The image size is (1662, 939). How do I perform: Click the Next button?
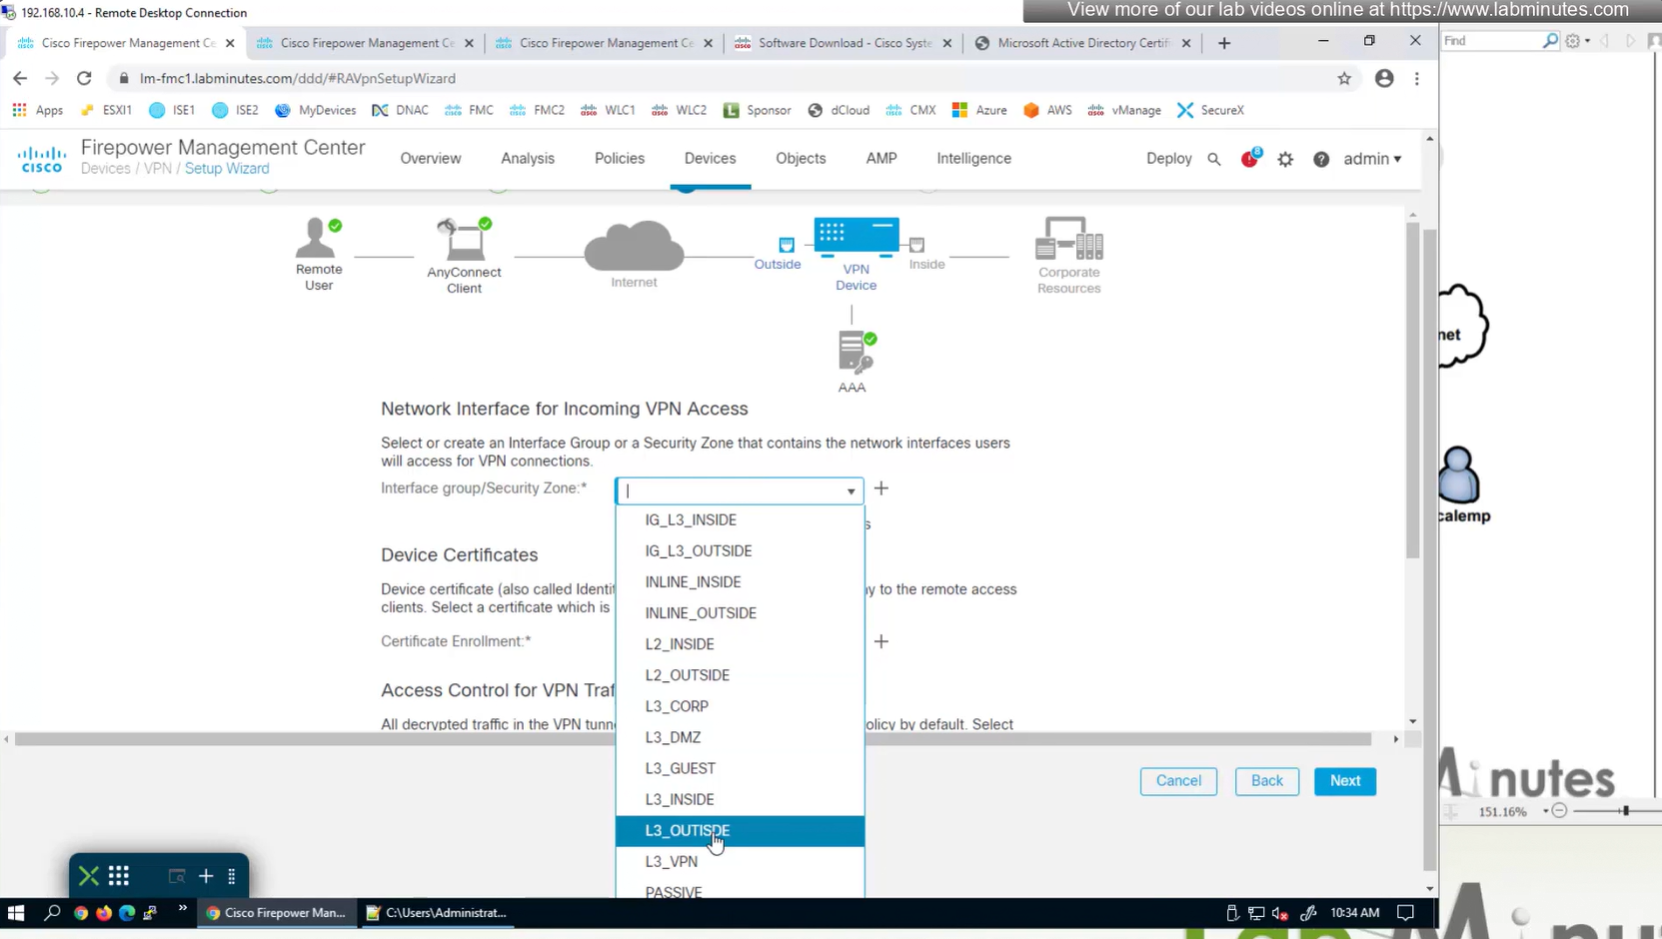point(1344,781)
